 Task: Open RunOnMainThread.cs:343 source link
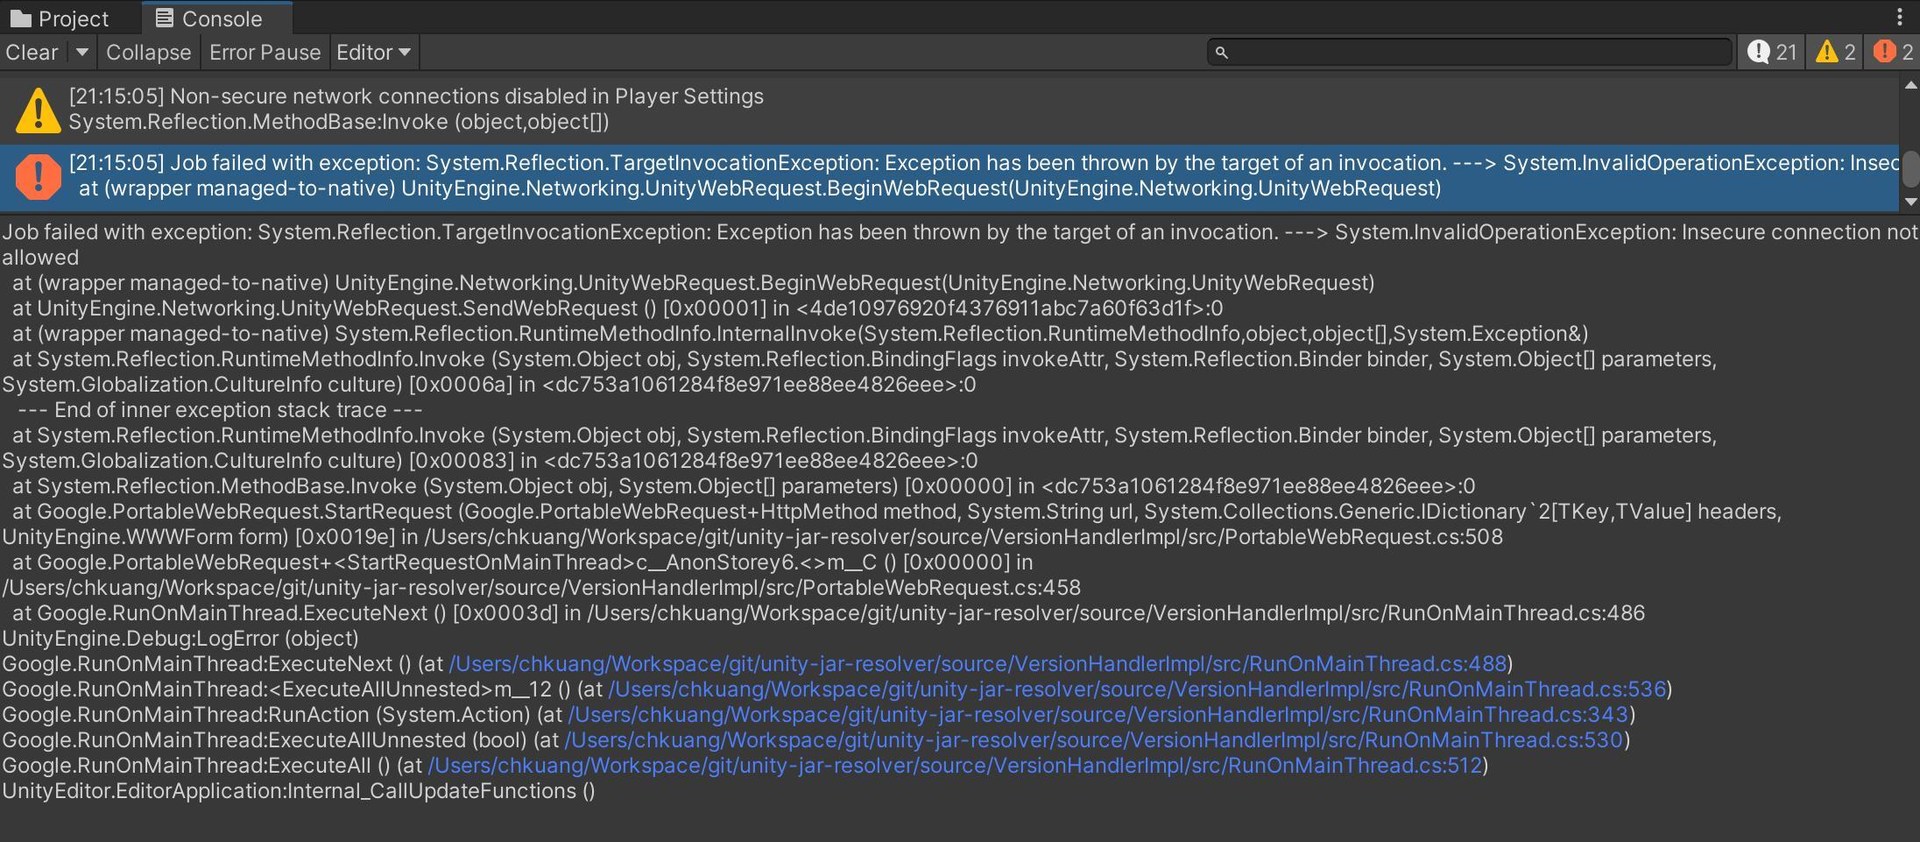pos(1098,715)
